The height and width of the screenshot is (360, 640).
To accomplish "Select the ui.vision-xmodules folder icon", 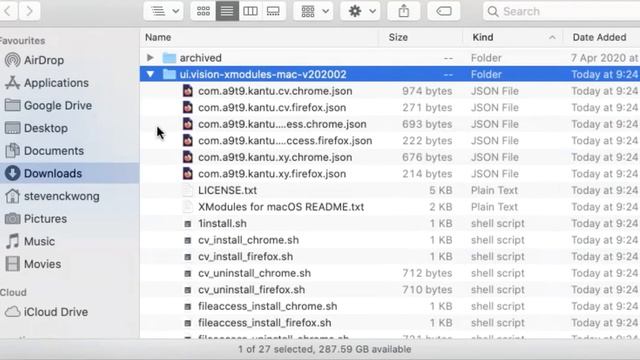I will click(169, 74).
